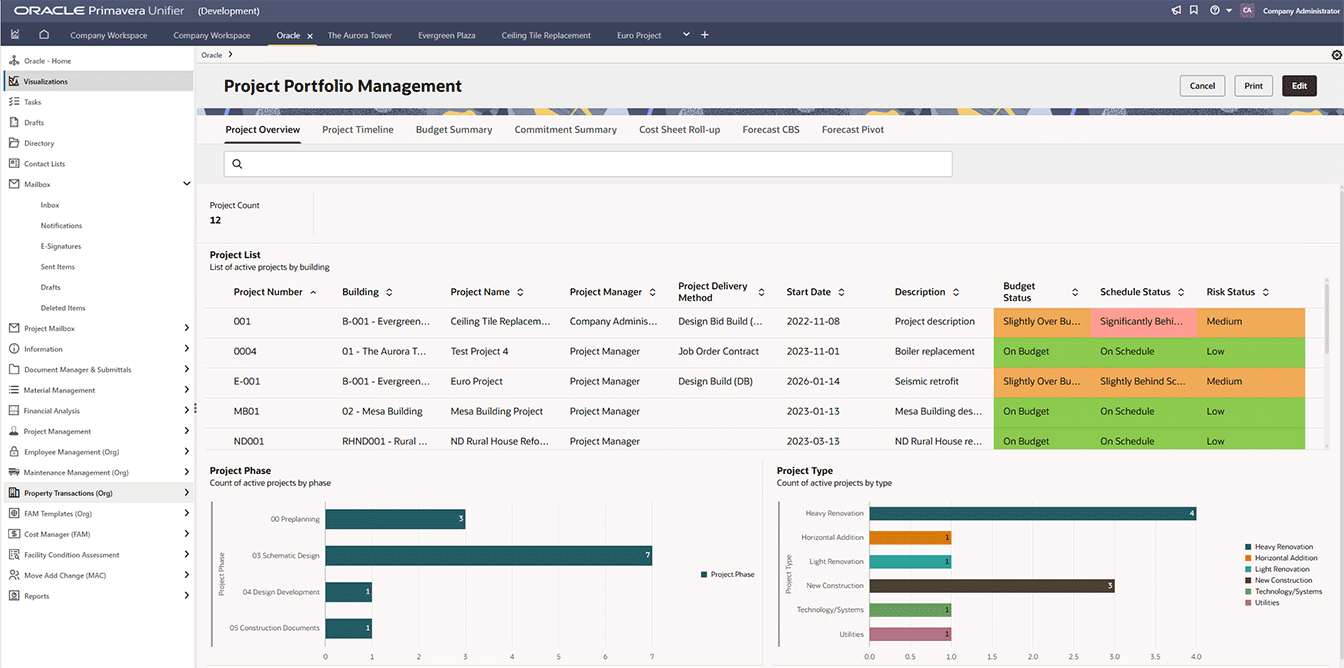Viewport: 1344px width, 668px height.
Task: Click the Print button
Action: click(1253, 86)
